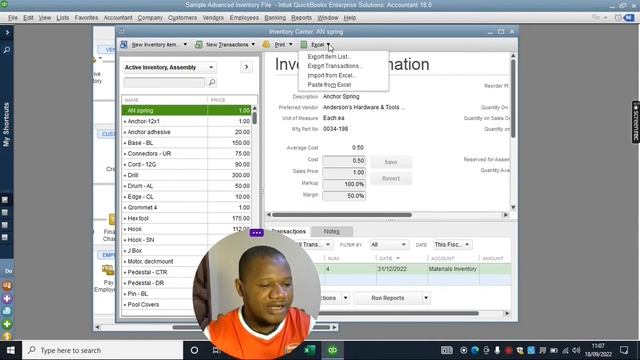This screenshot has height=360, width=640.
Task: Click the Excel toolbar button label
Action: point(318,44)
